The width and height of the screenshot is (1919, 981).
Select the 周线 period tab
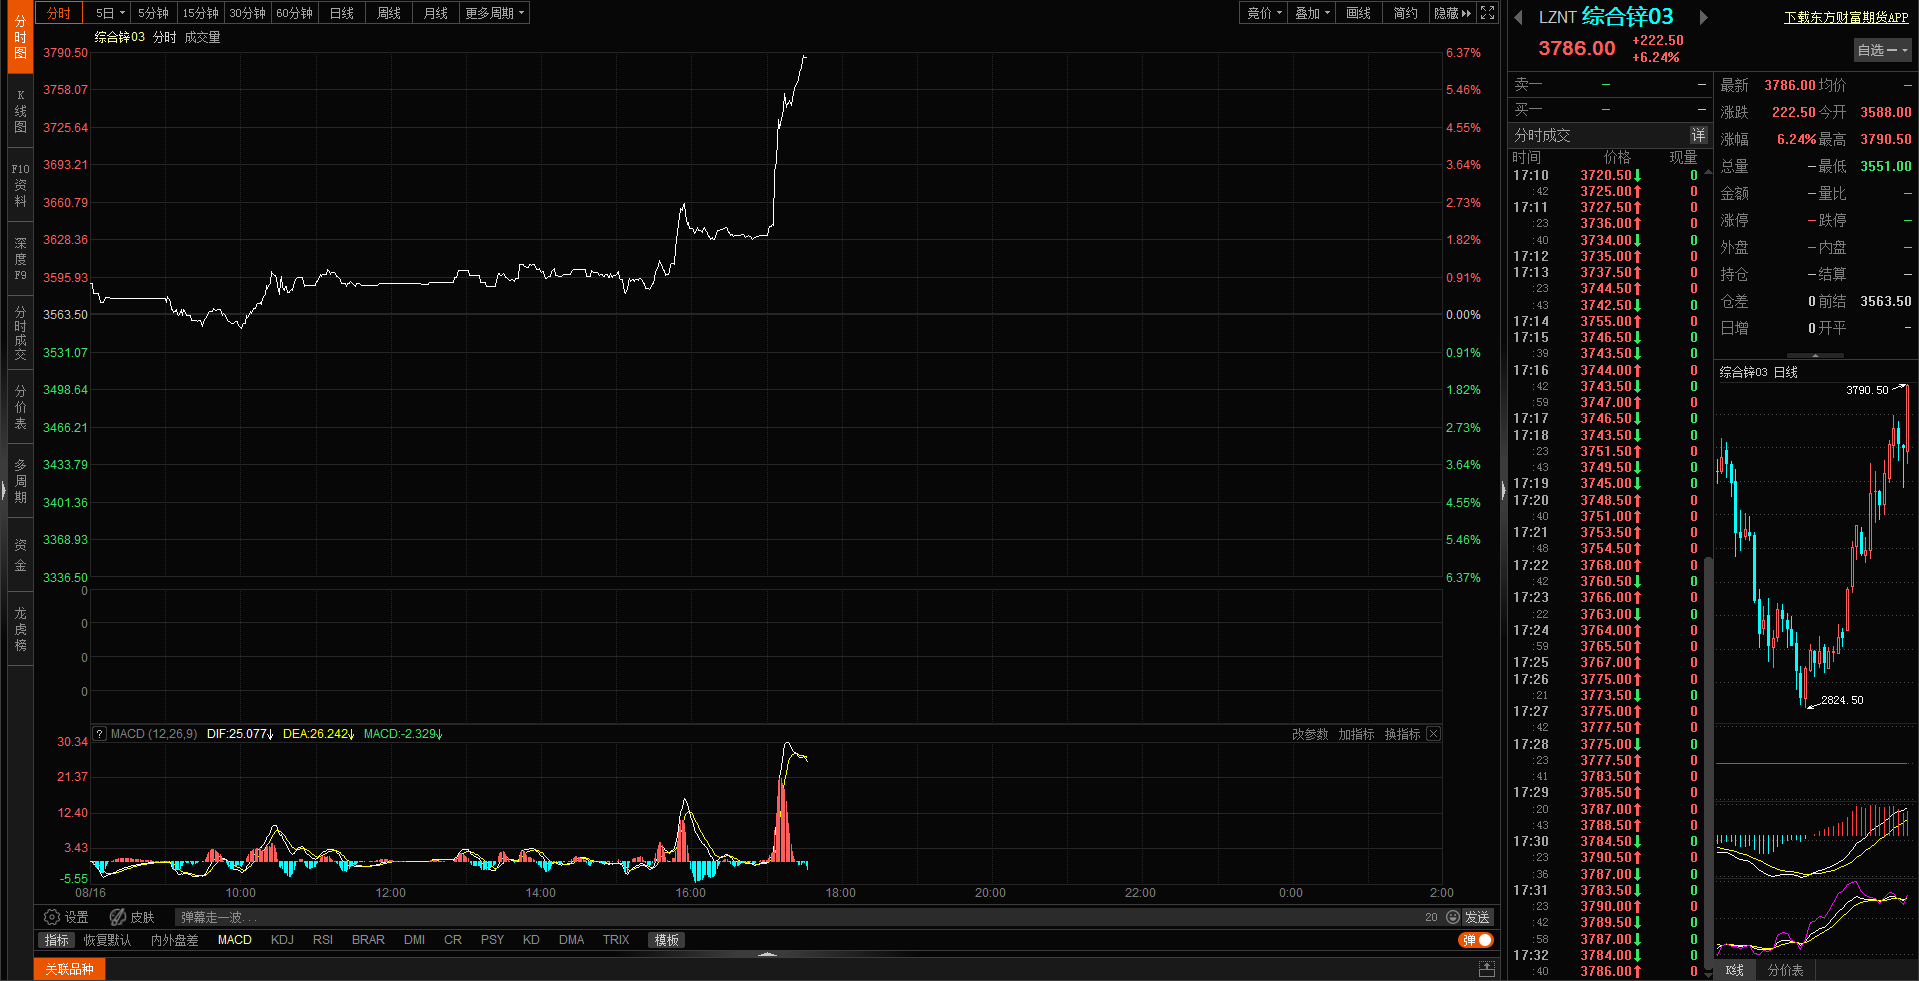pyautogui.click(x=388, y=13)
